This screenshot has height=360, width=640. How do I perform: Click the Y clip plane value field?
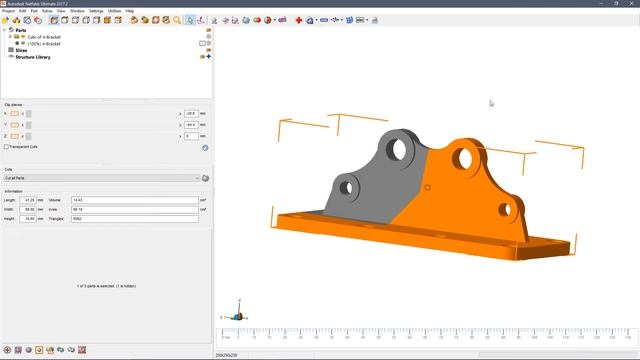pos(191,125)
